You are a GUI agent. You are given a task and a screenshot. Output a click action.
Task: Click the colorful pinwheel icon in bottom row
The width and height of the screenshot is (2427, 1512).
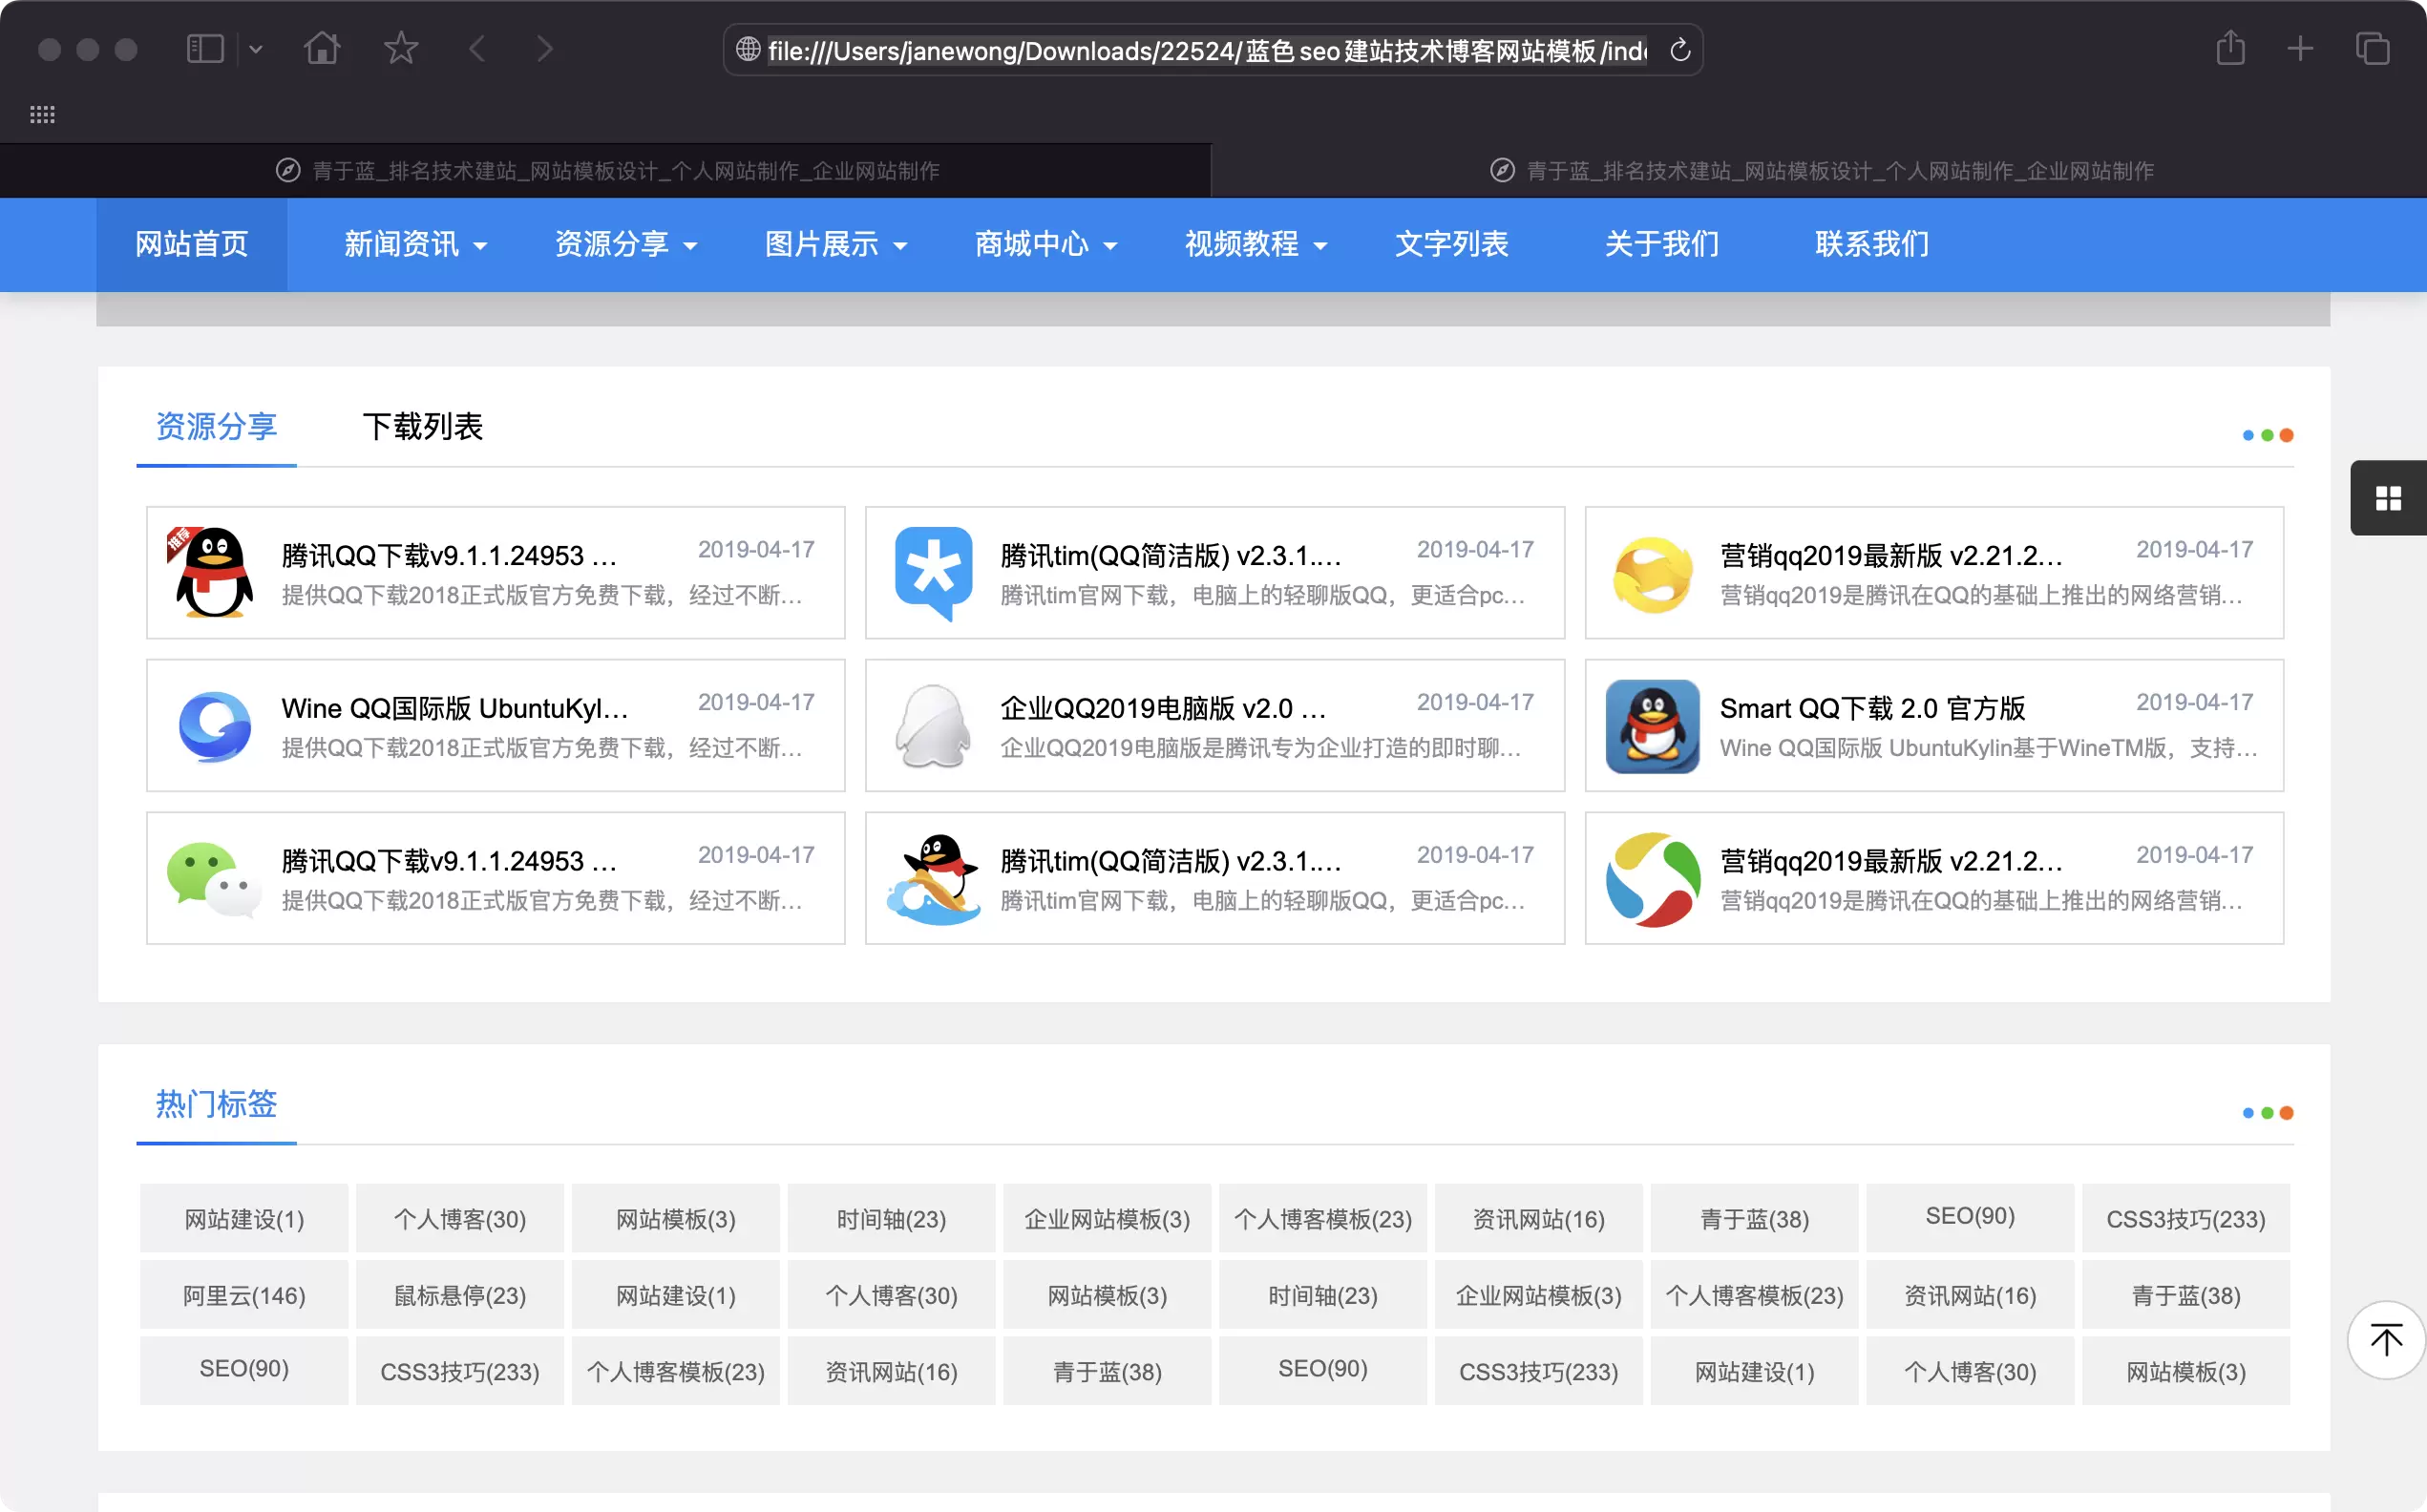[1653, 879]
